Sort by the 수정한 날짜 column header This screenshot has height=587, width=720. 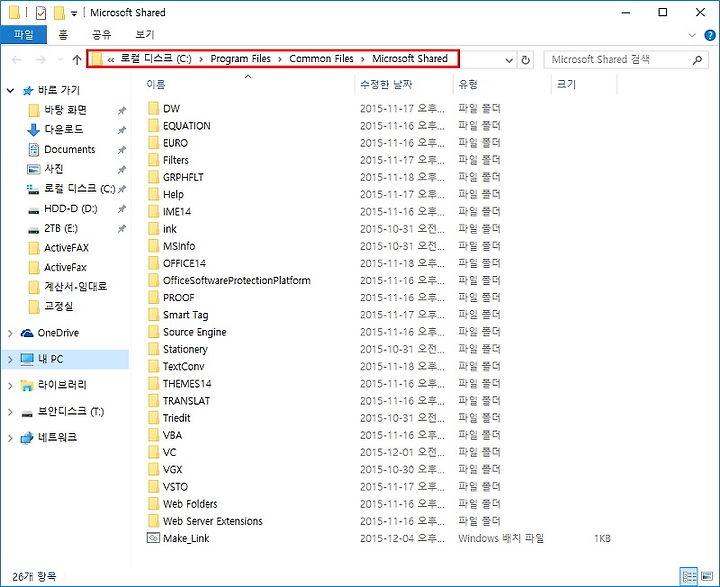386,85
